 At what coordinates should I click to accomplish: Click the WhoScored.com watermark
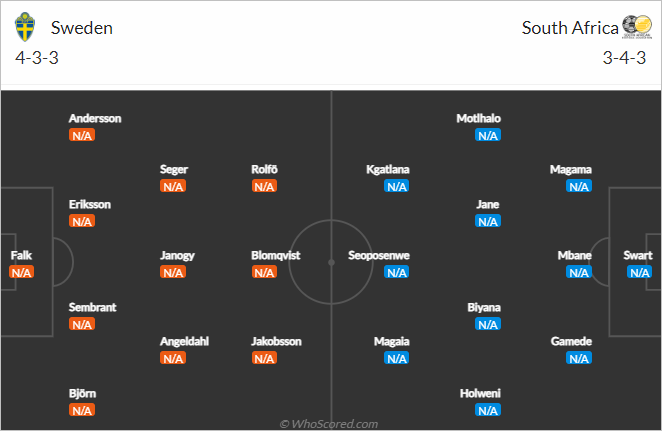(x=329, y=424)
